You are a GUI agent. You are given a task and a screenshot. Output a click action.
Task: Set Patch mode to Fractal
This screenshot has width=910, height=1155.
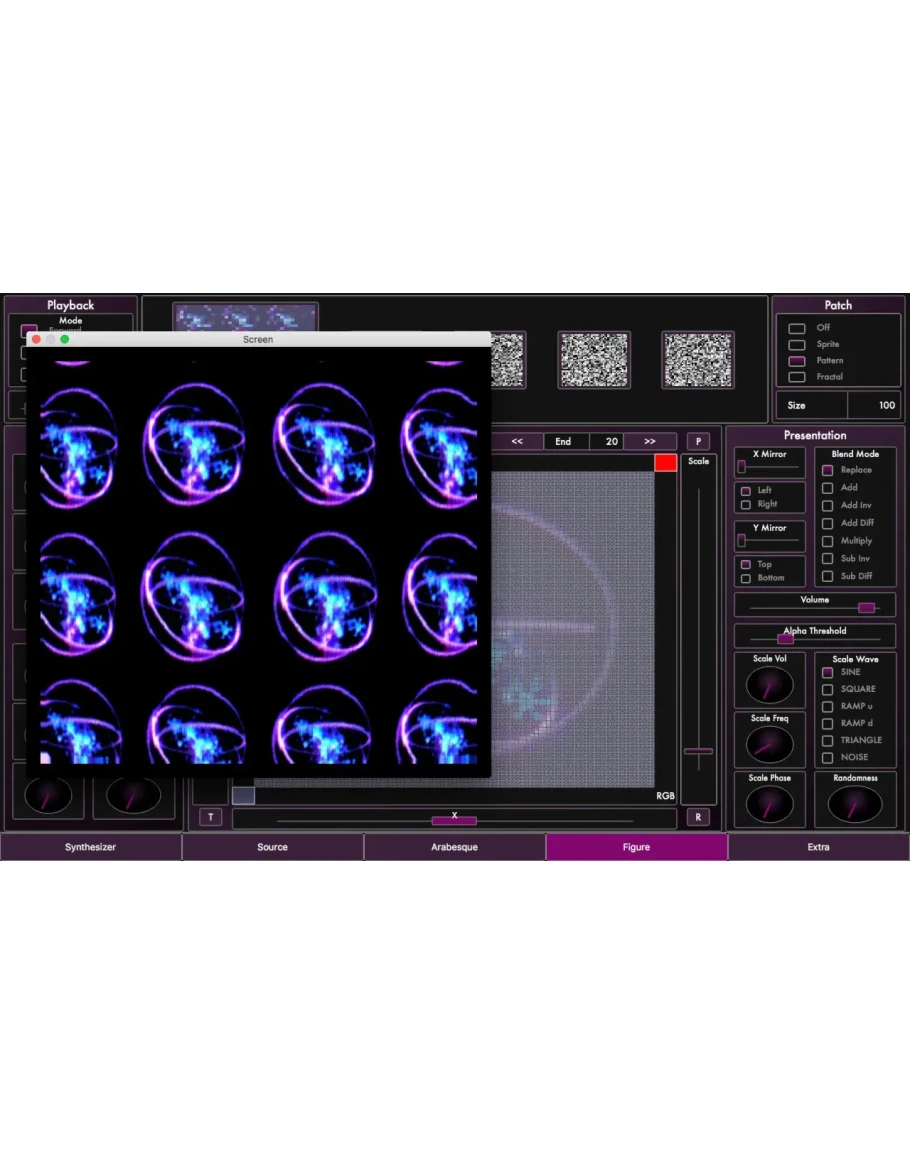click(x=797, y=377)
